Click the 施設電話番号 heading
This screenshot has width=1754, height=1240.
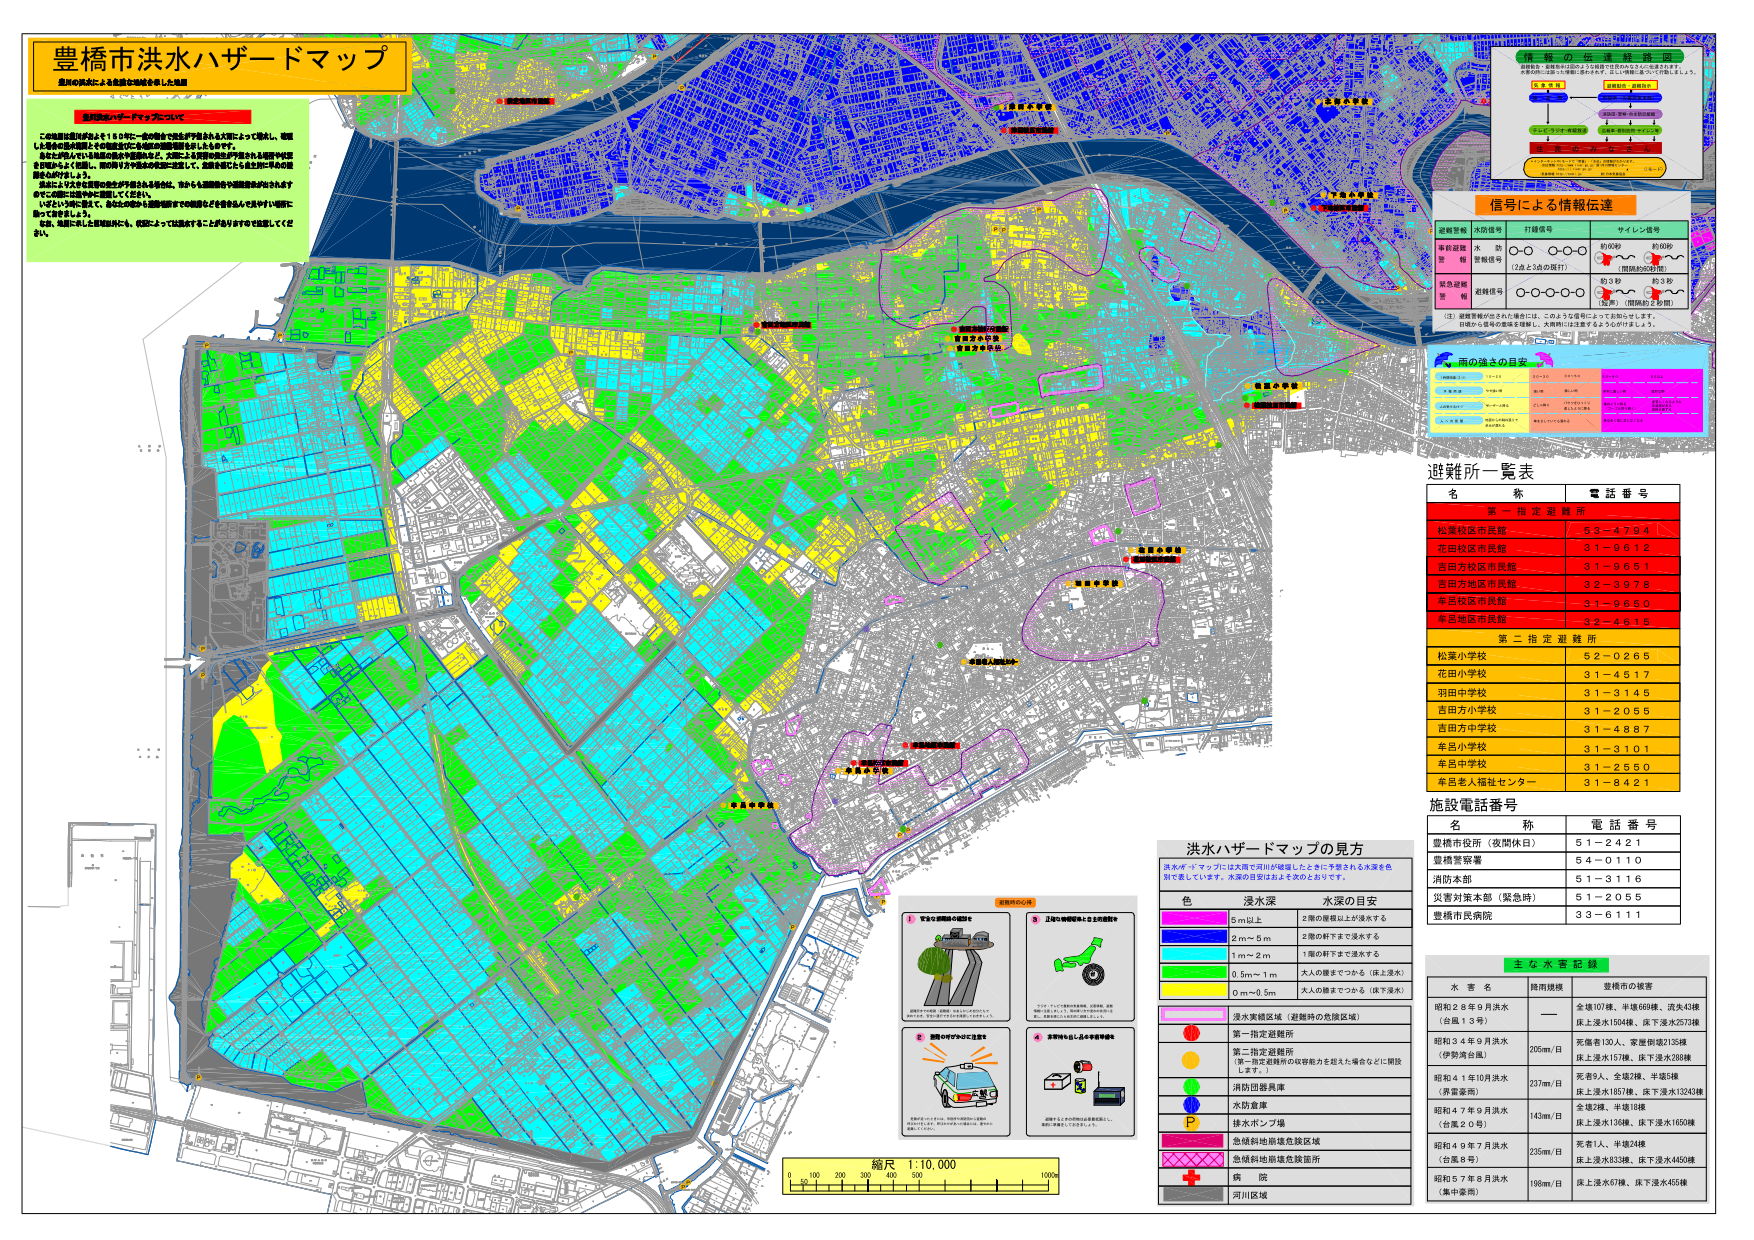click(x=1473, y=805)
